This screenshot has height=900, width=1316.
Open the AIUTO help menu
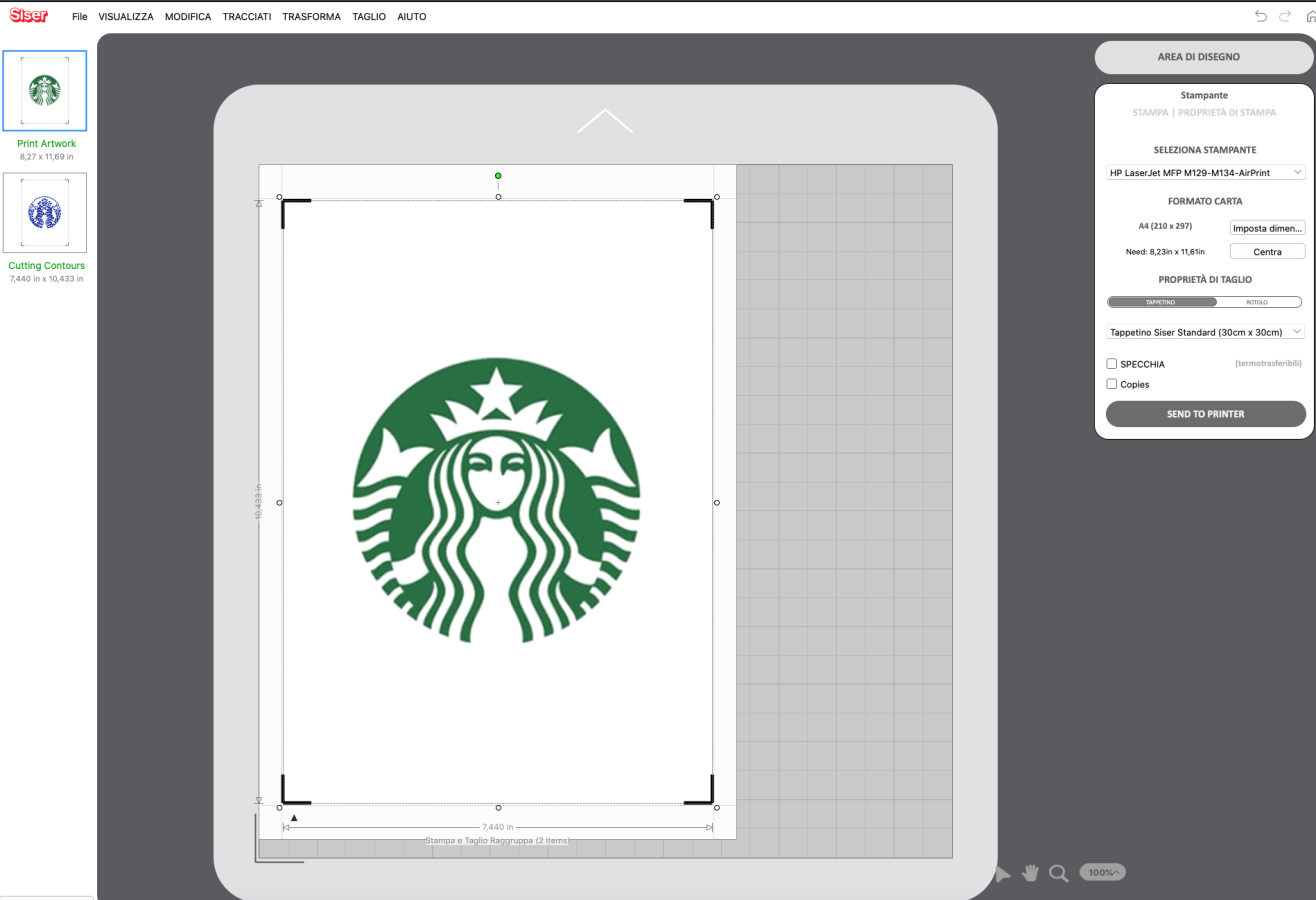[411, 17]
